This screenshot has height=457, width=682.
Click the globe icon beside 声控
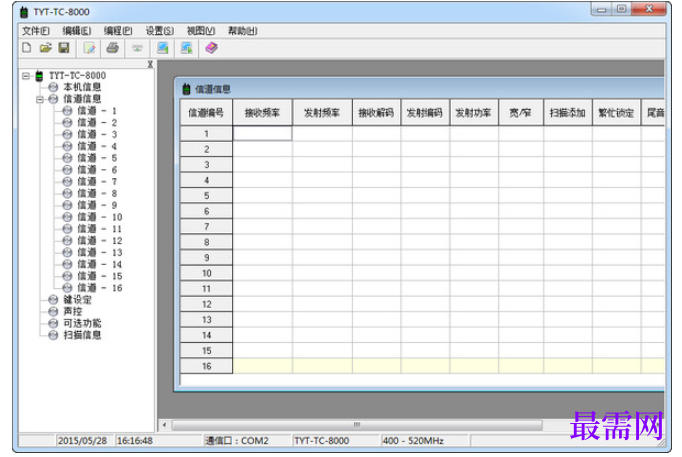53,311
